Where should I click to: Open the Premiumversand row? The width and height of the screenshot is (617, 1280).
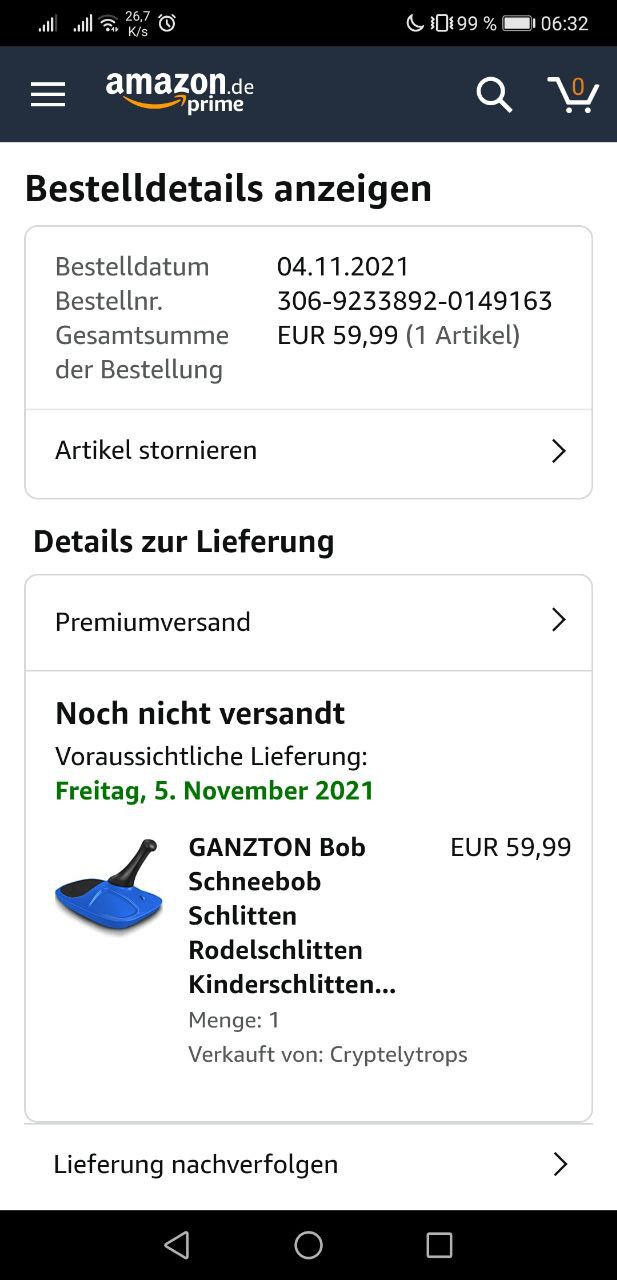153,622
